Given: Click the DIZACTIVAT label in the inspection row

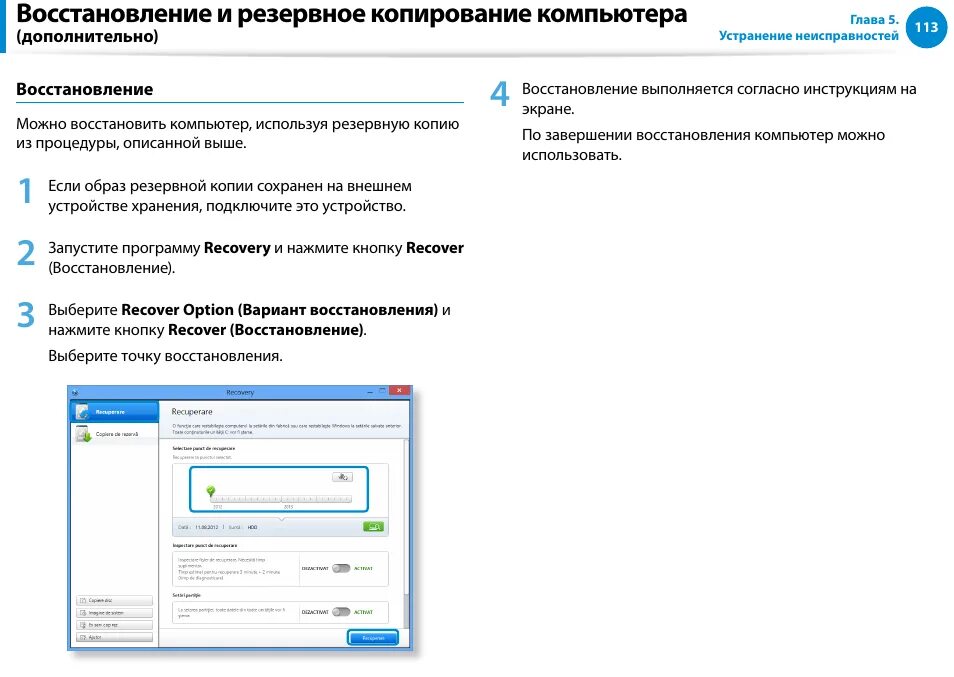Looking at the screenshot, I should click(x=315, y=569).
